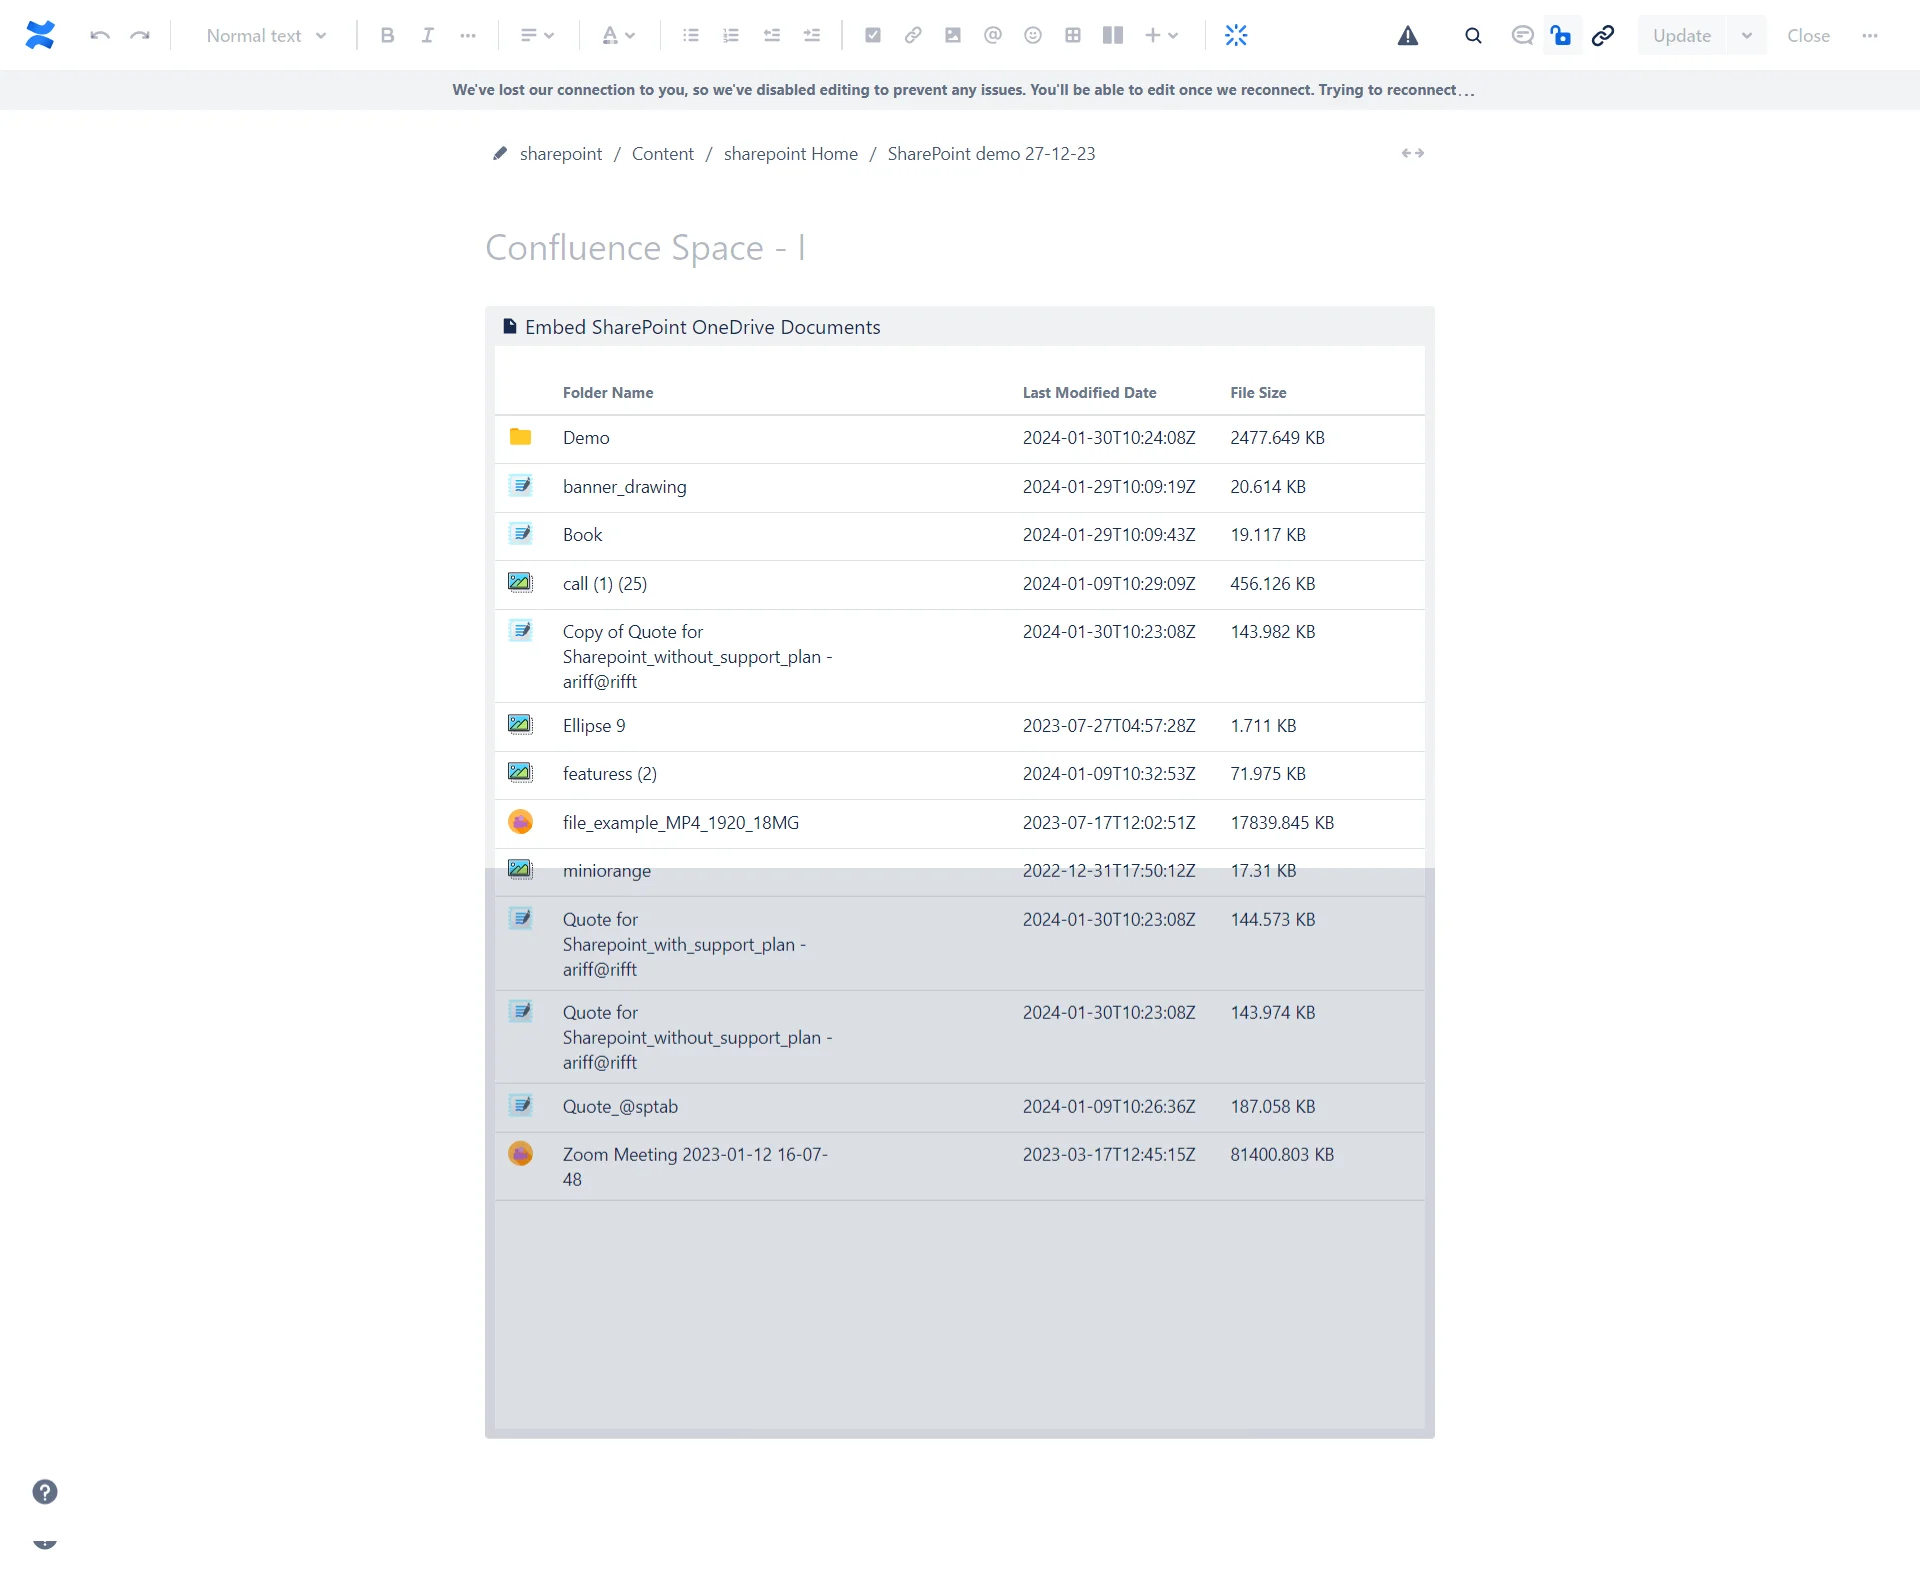Select the Embed SharePoint OneDrive Documents macro header
Screen dimensions: 1920x1588
(960, 327)
